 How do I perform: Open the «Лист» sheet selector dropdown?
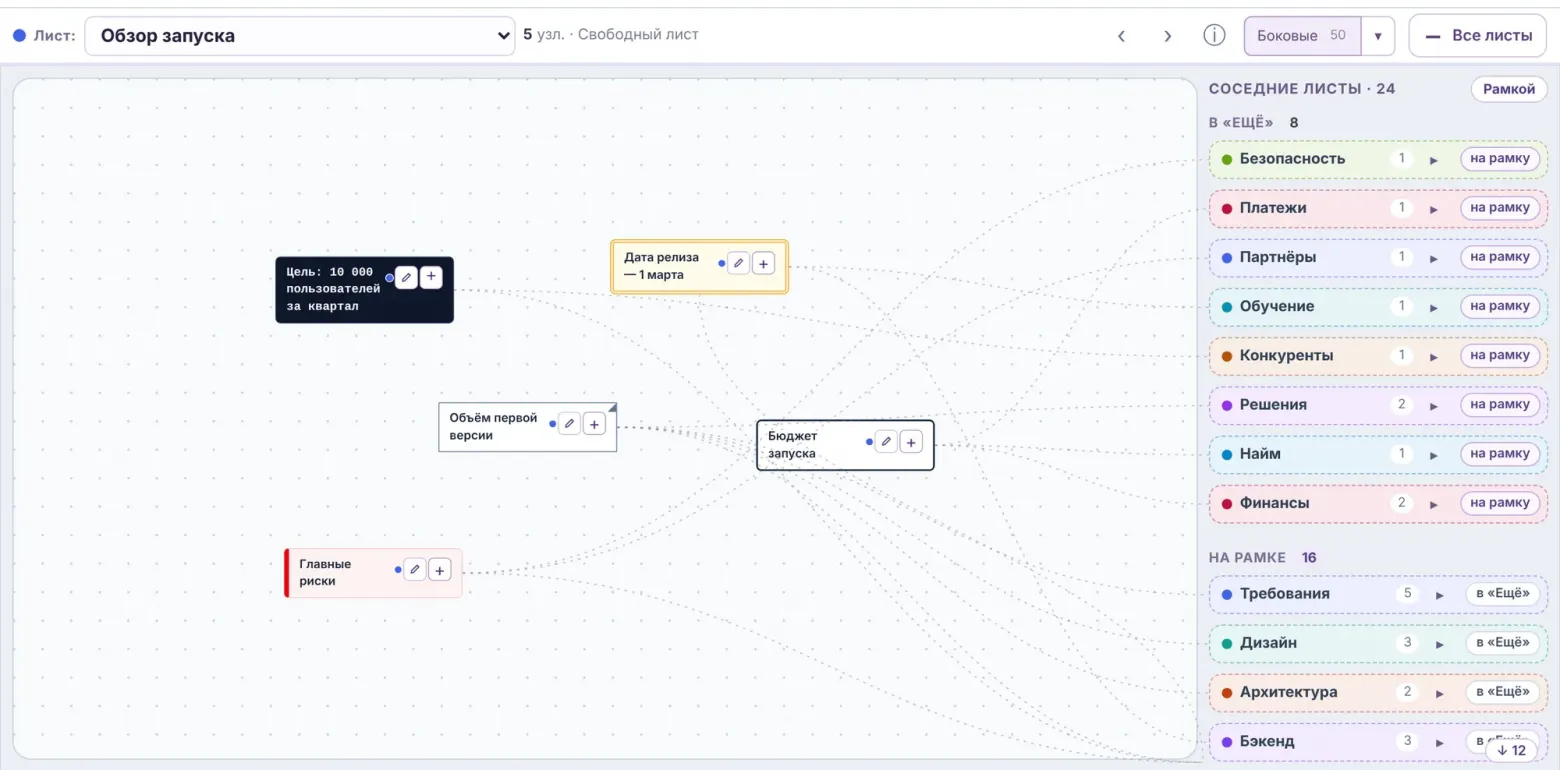[300, 36]
